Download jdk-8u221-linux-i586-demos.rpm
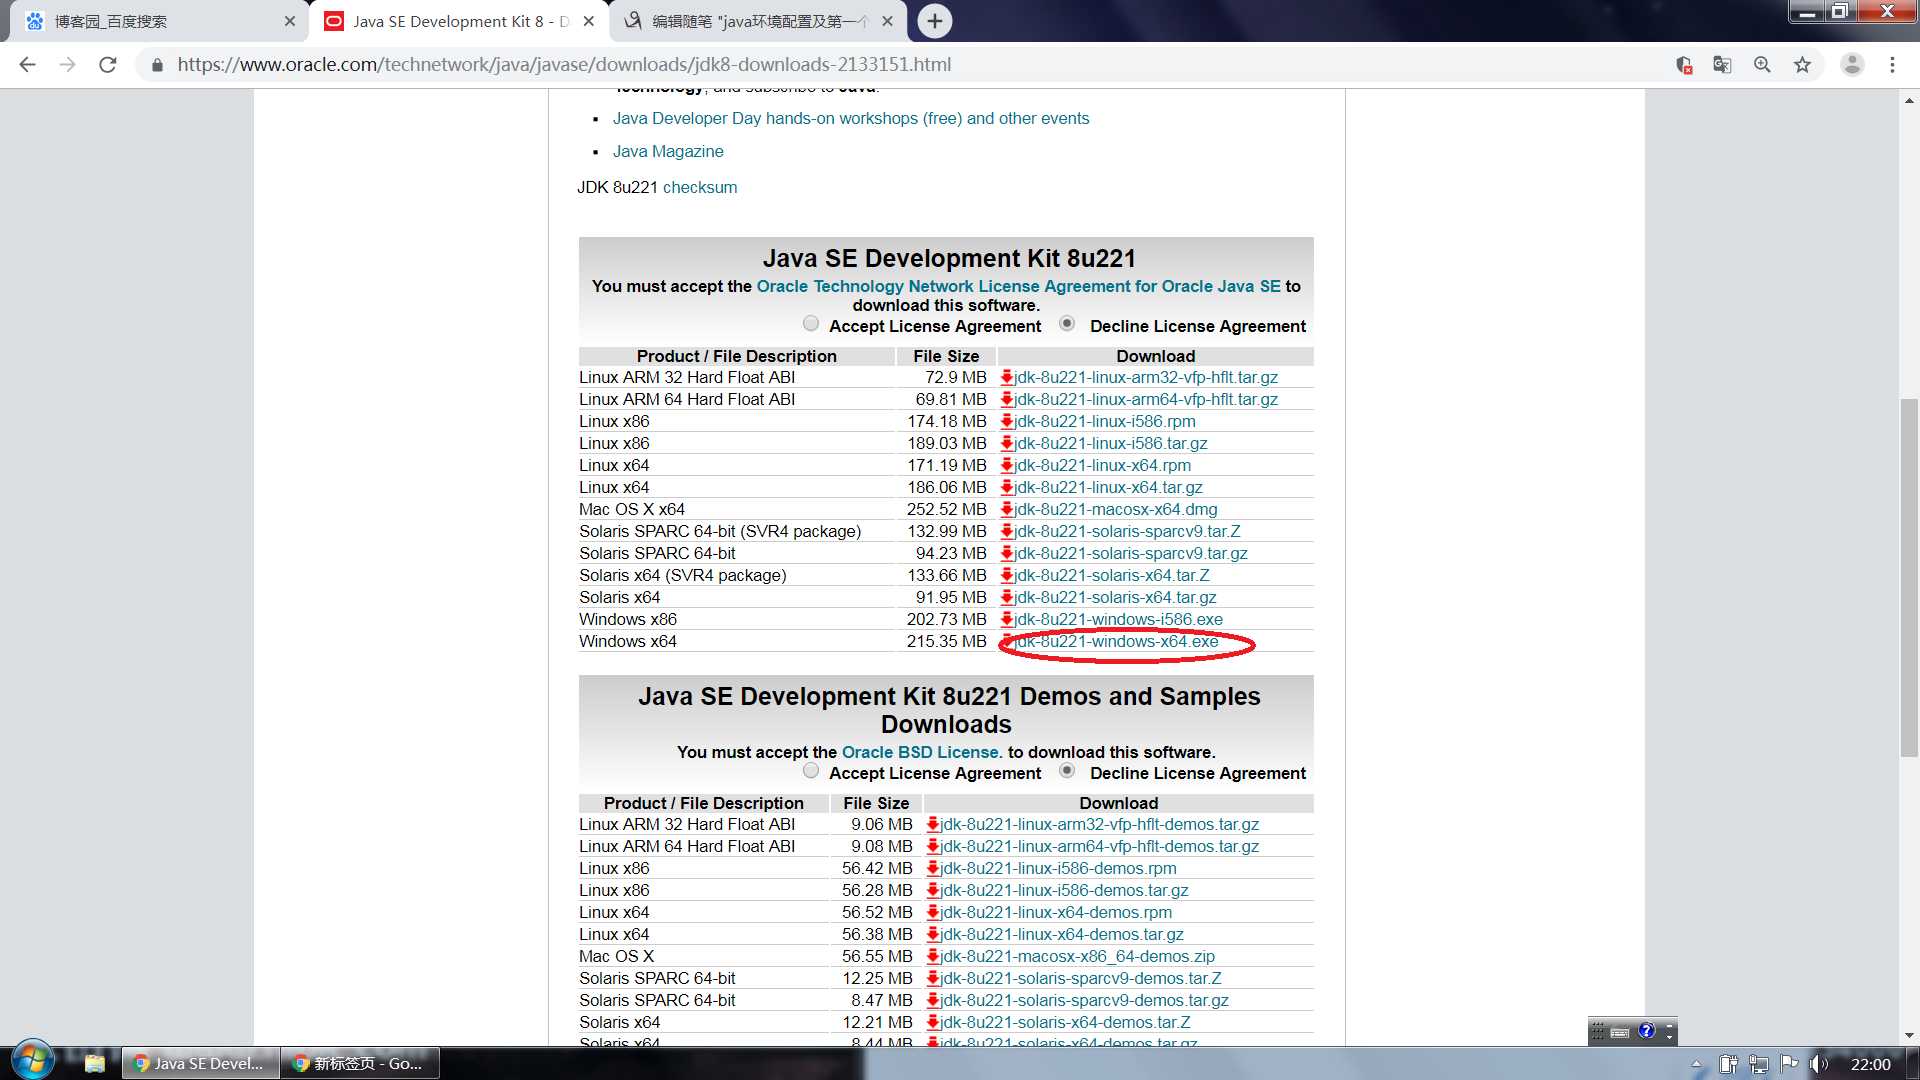This screenshot has height=1080, width=1920. click(1058, 868)
